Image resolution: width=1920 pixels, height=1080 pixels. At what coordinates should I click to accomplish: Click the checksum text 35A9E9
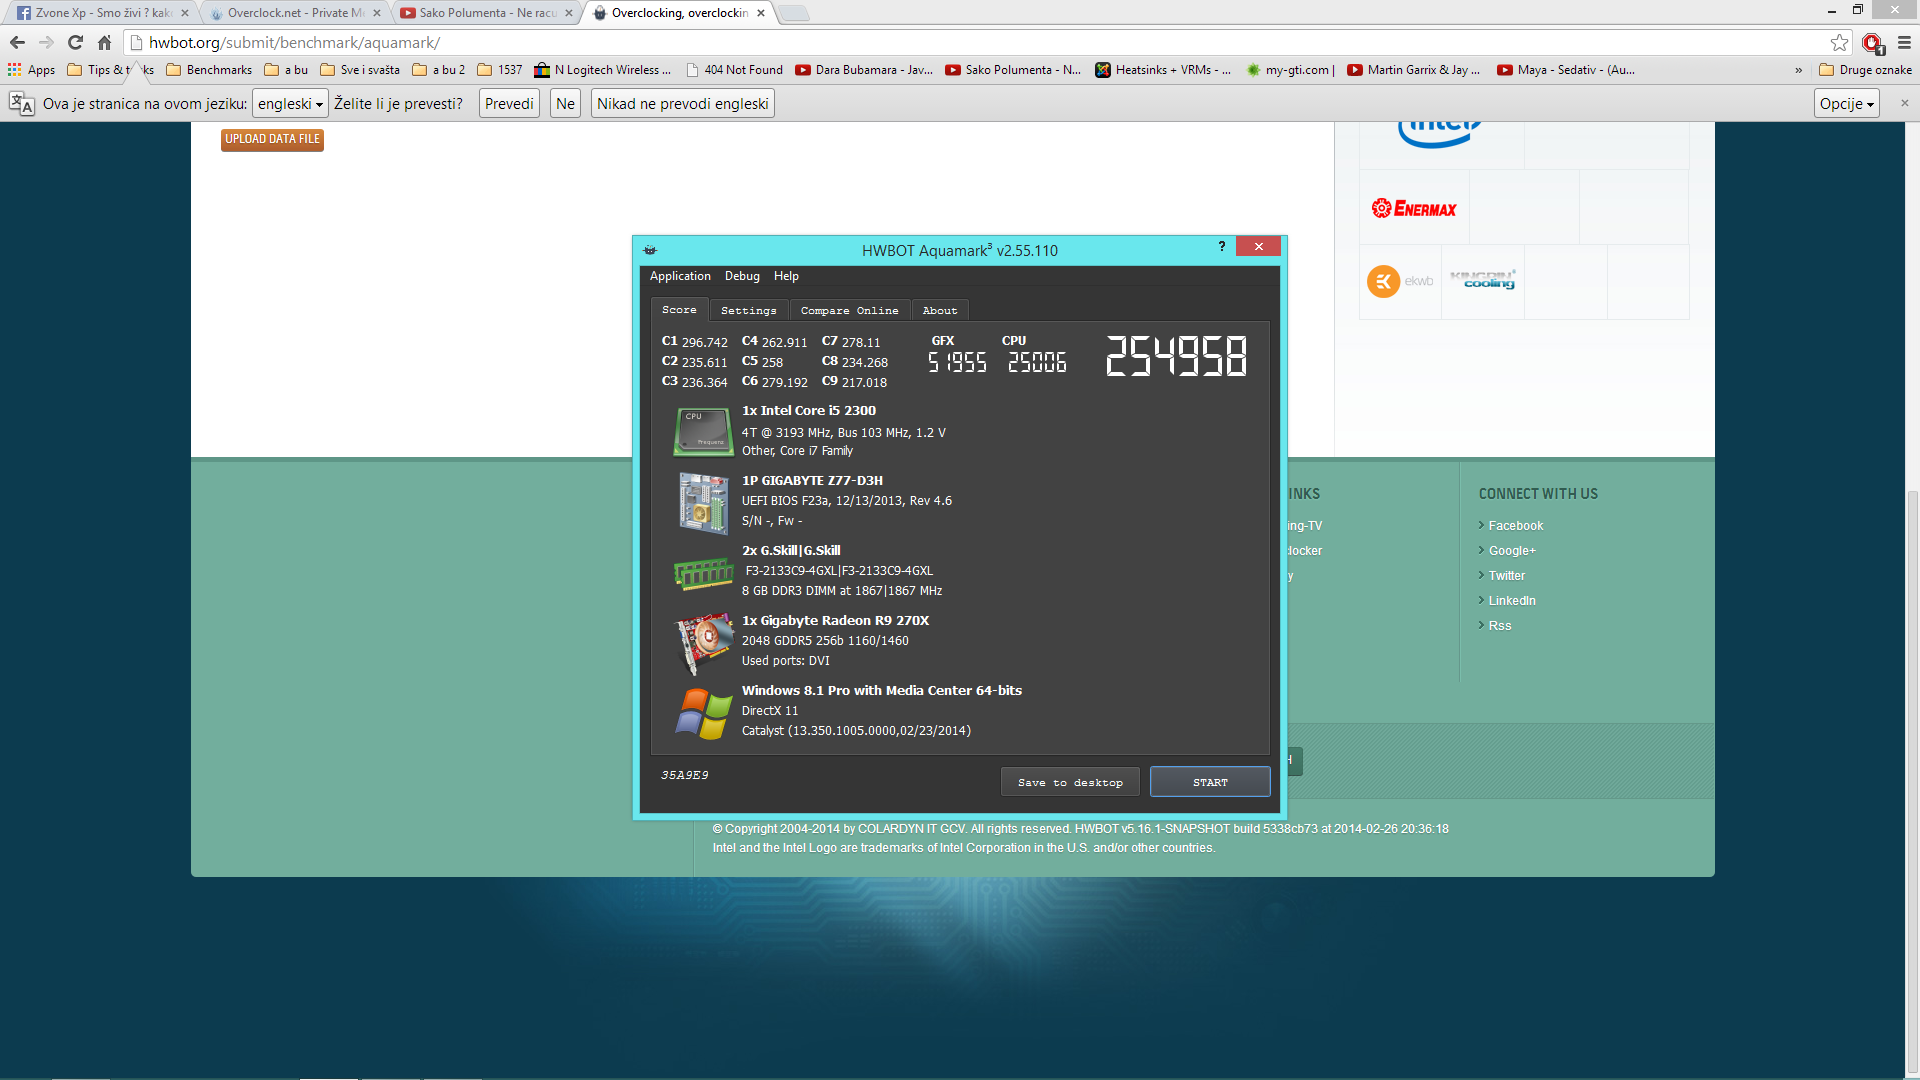(685, 775)
